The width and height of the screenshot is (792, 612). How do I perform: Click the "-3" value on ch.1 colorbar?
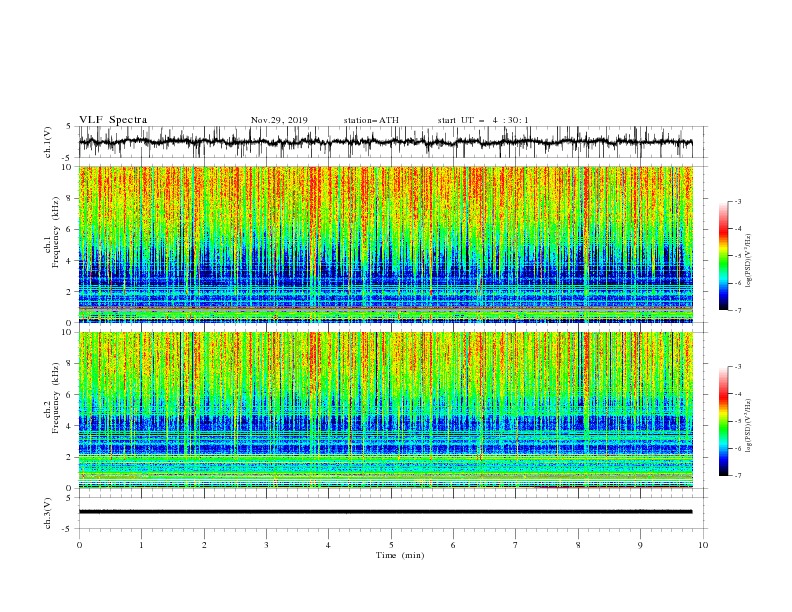coord(737,201)
